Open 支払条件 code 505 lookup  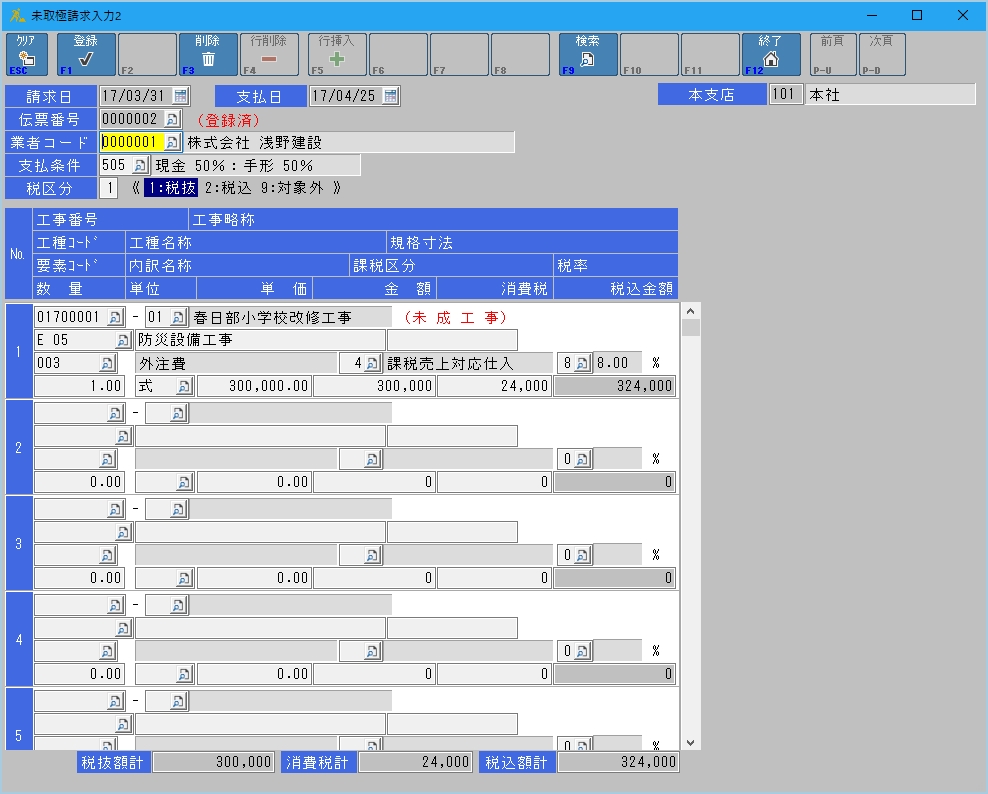pos(139,165)
